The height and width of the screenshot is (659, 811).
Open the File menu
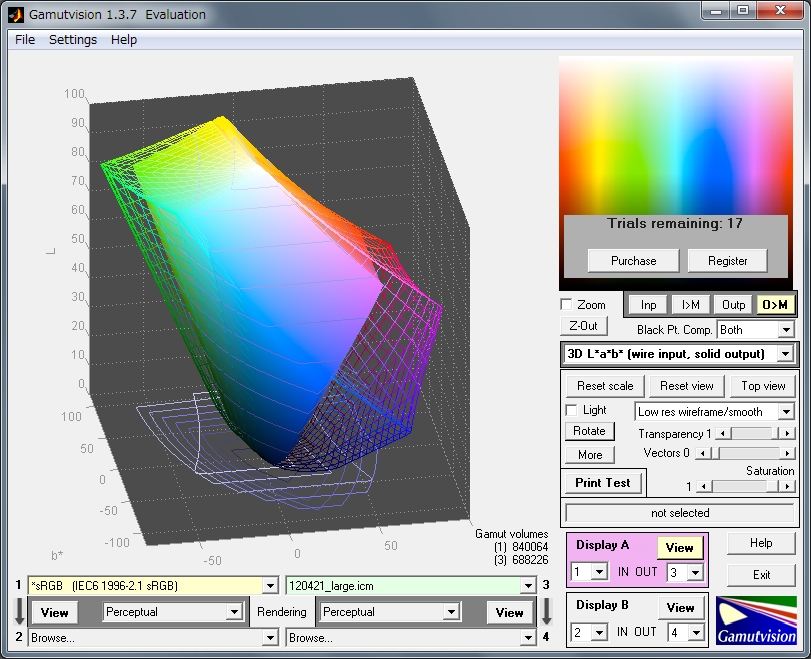25,40
